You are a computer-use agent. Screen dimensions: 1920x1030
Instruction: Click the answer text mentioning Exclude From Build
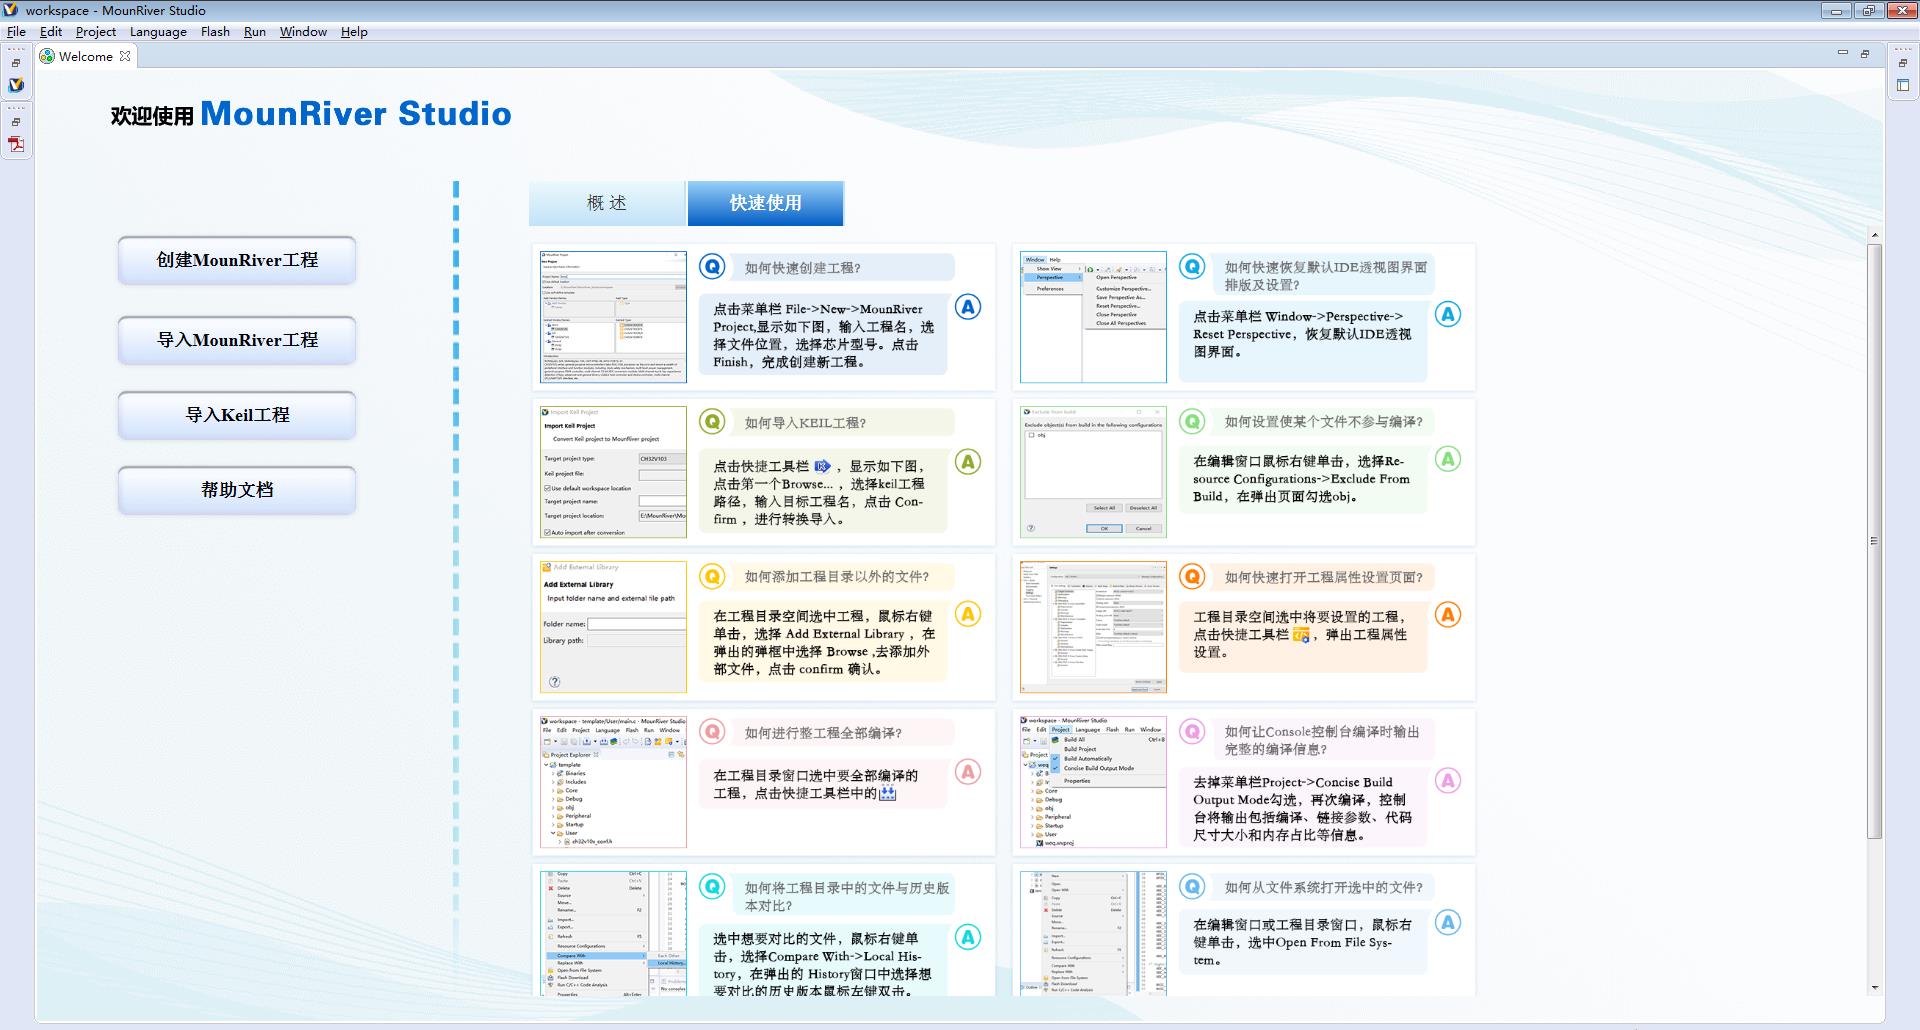pyautogui.click(x=1301, y=479)
